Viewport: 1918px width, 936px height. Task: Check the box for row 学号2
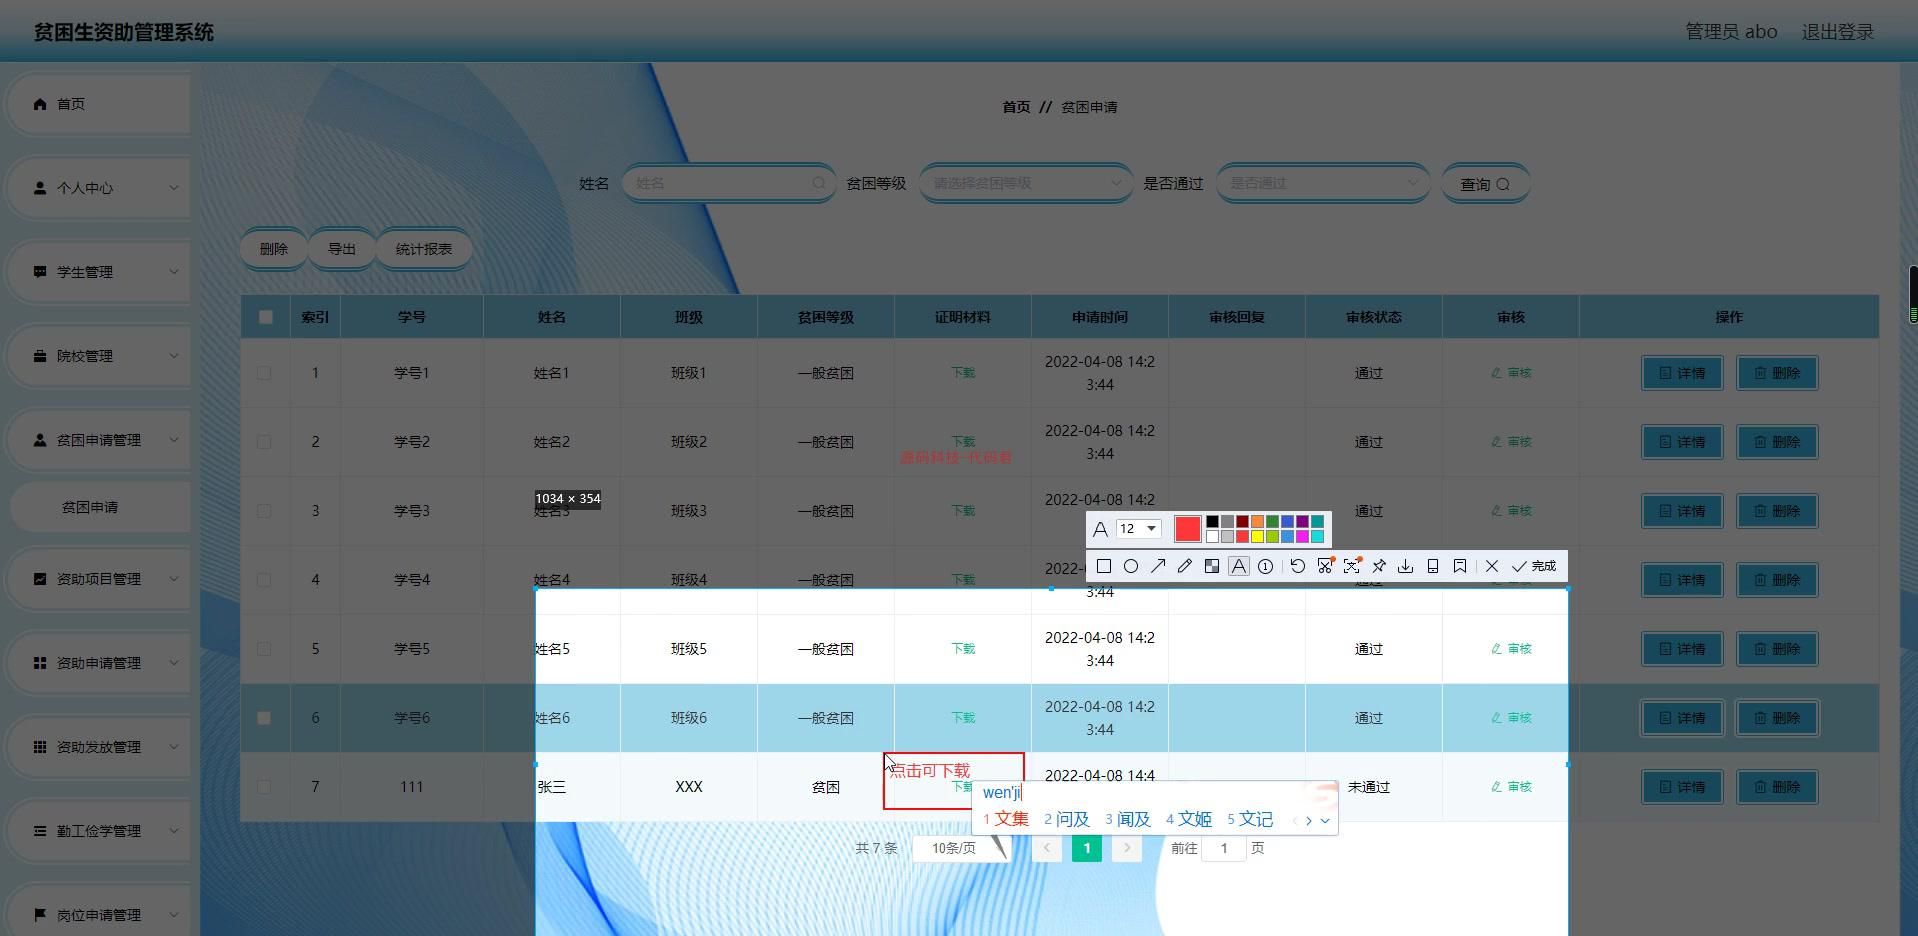click(264, 442)
